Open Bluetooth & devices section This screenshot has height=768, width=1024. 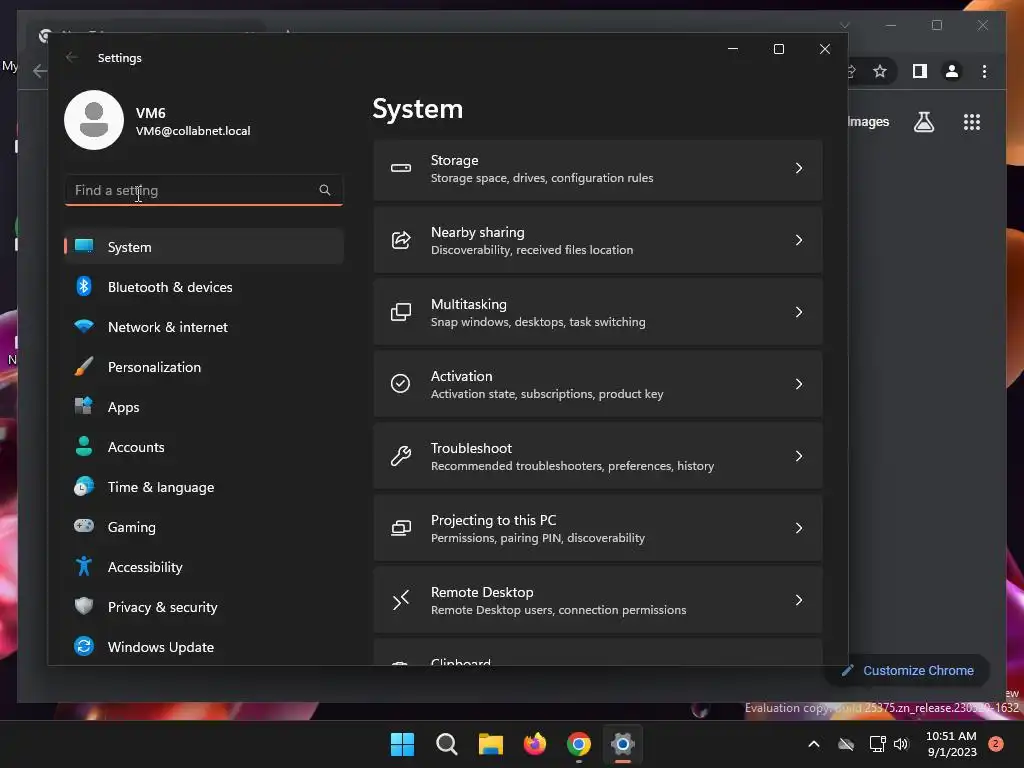pos(204,287)
